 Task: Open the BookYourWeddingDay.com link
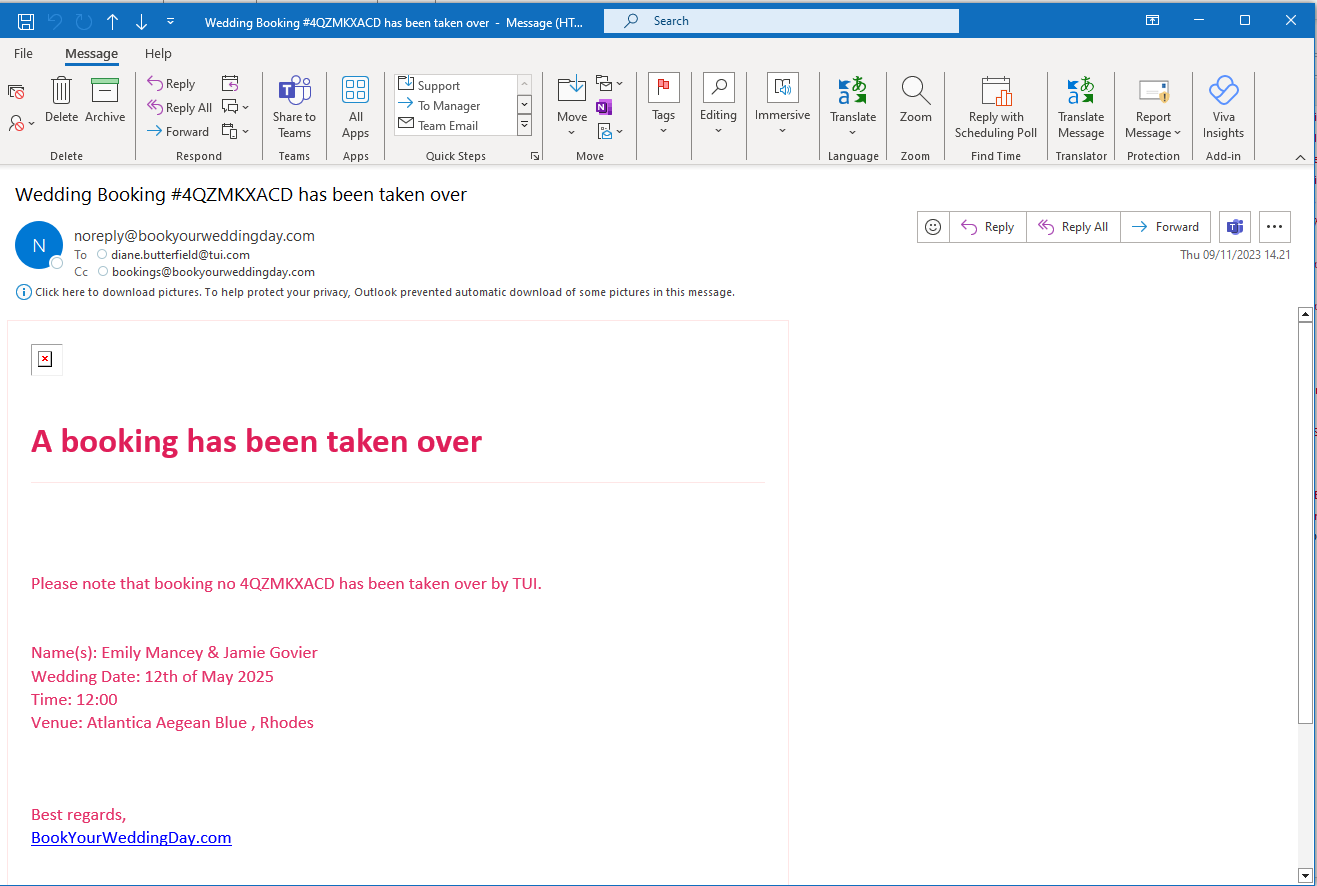point(131,838)
